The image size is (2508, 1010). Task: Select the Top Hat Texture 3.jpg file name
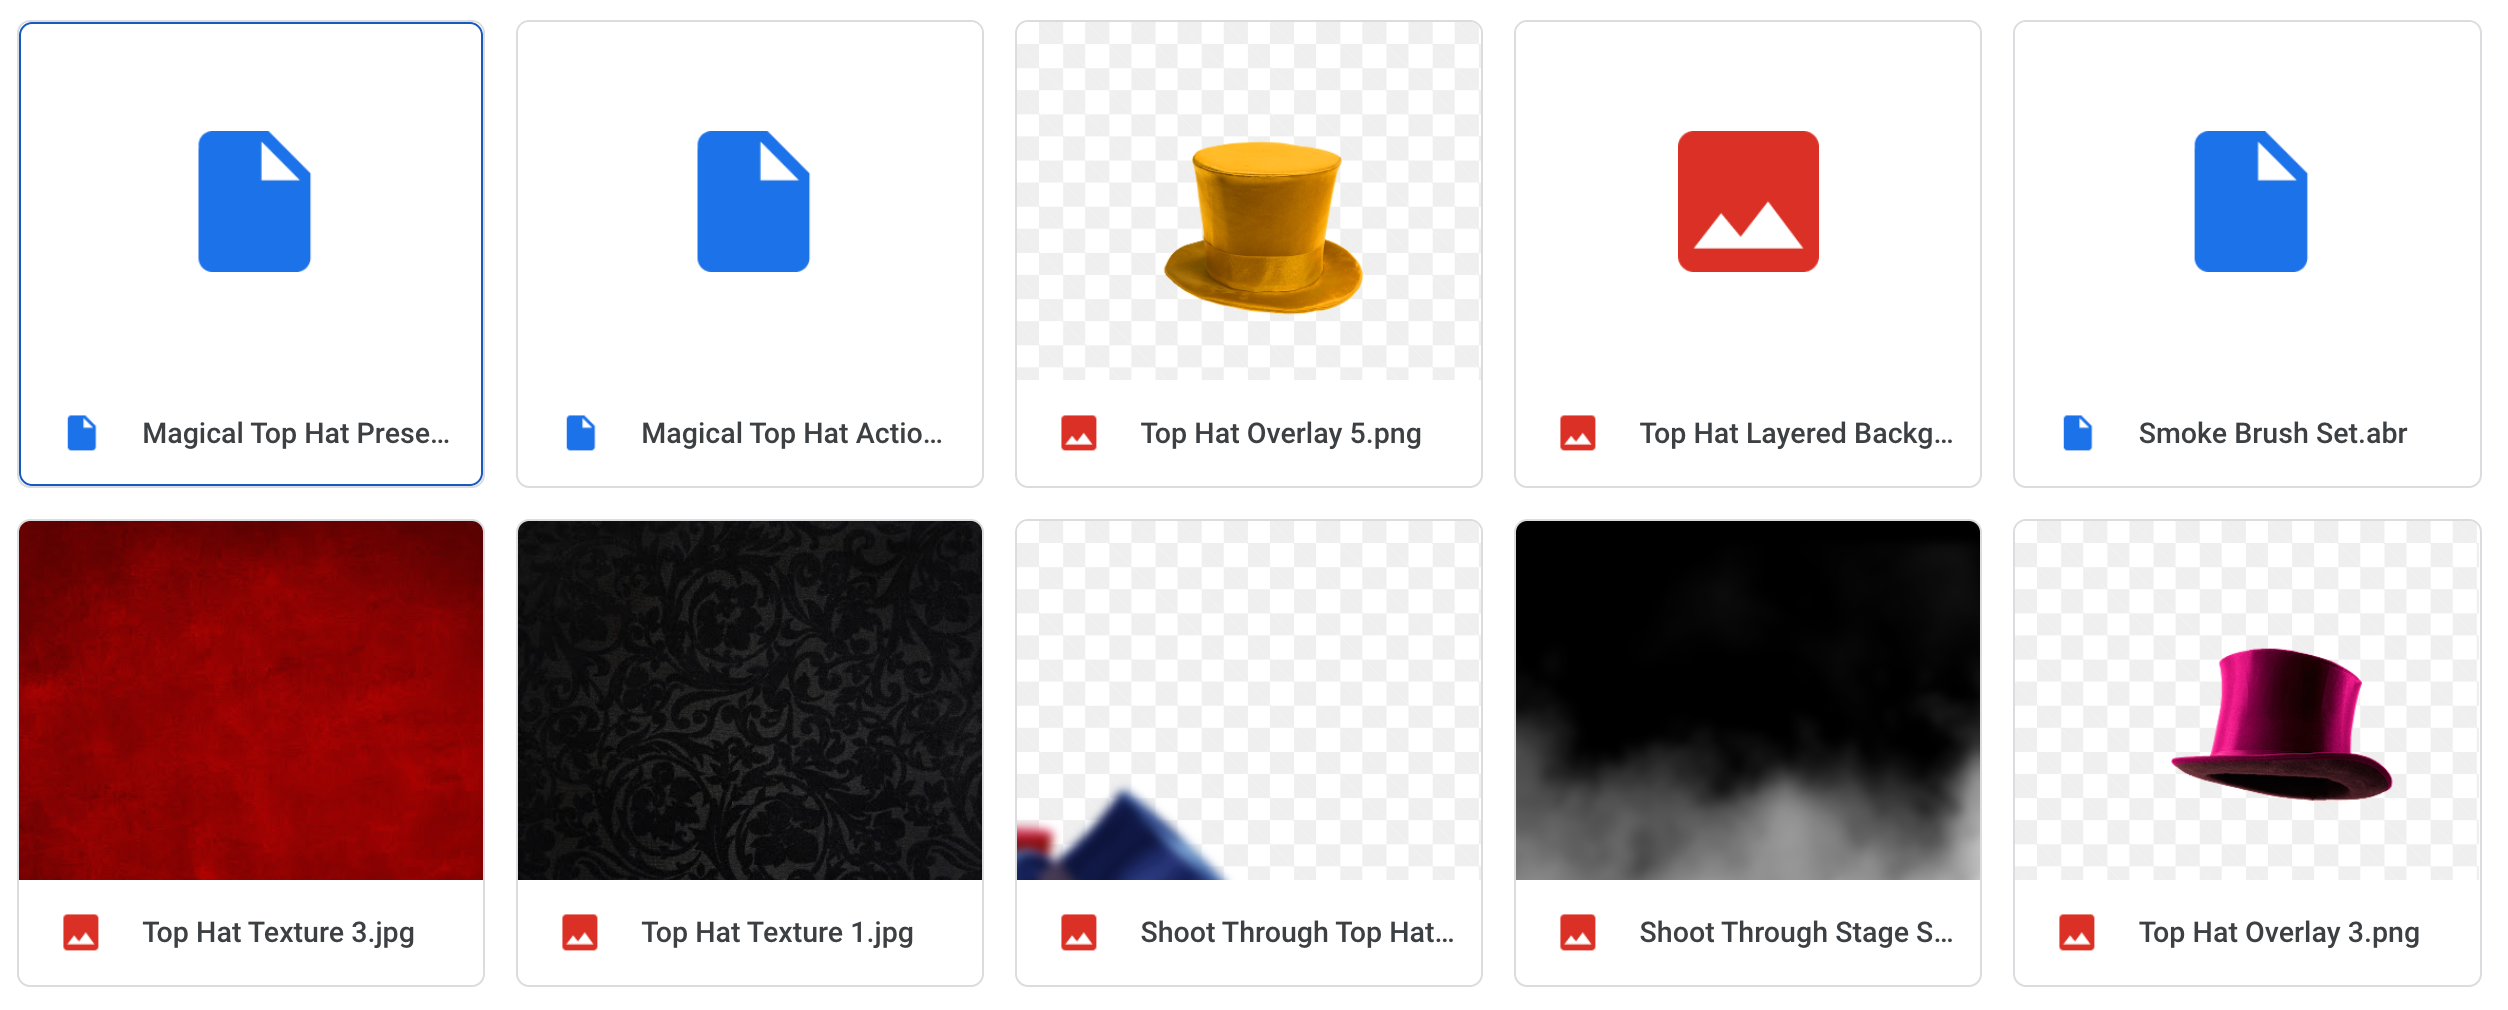(x=278, y=932)
